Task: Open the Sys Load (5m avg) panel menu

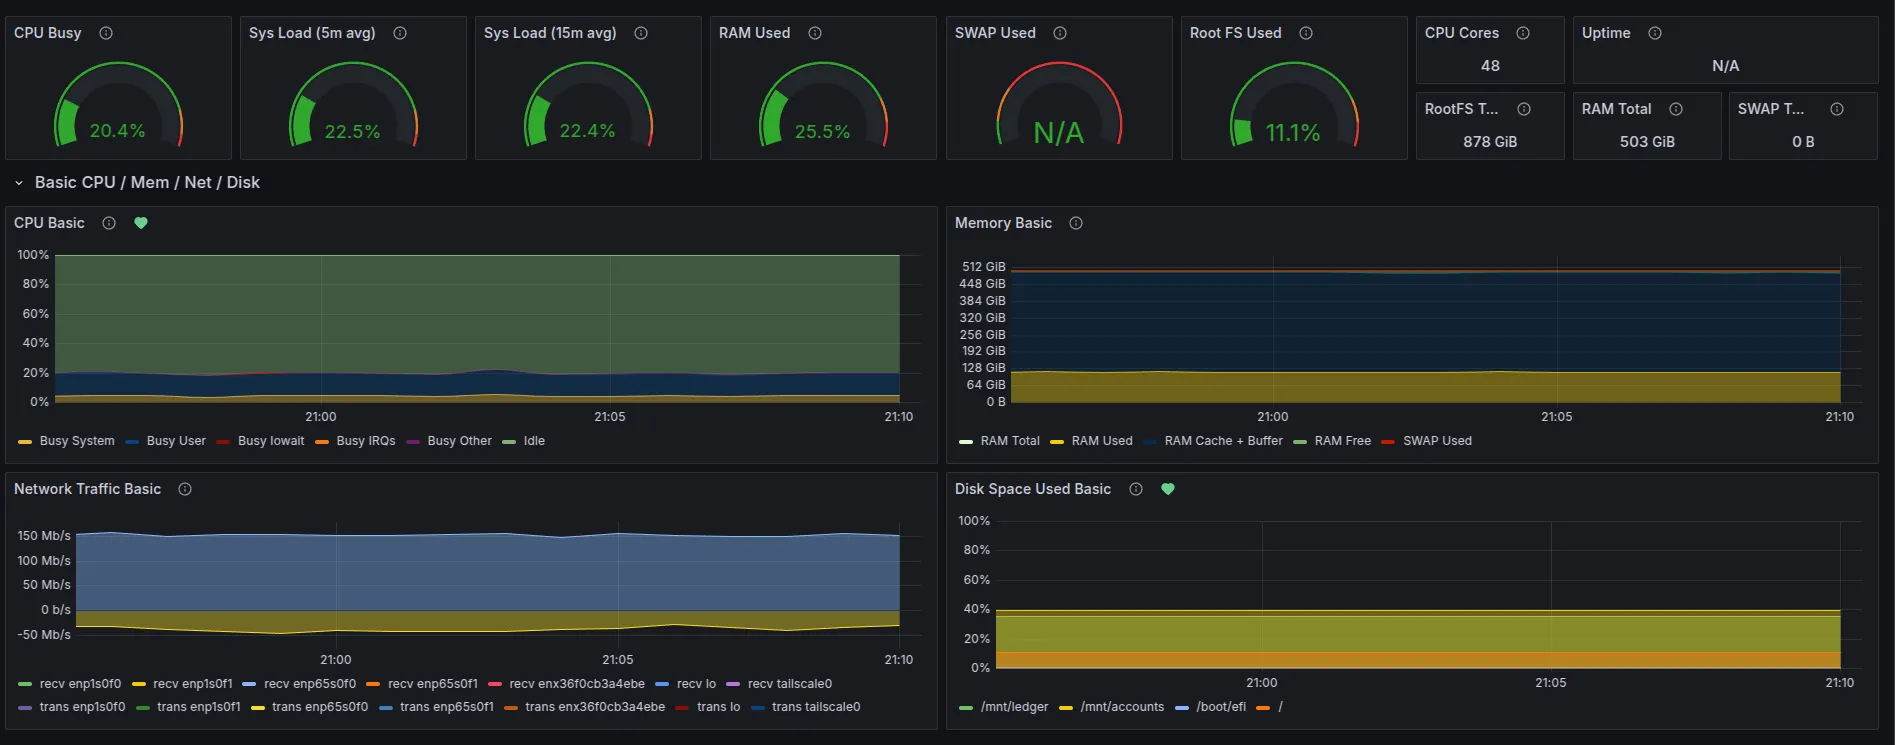Action: (312, 33)
